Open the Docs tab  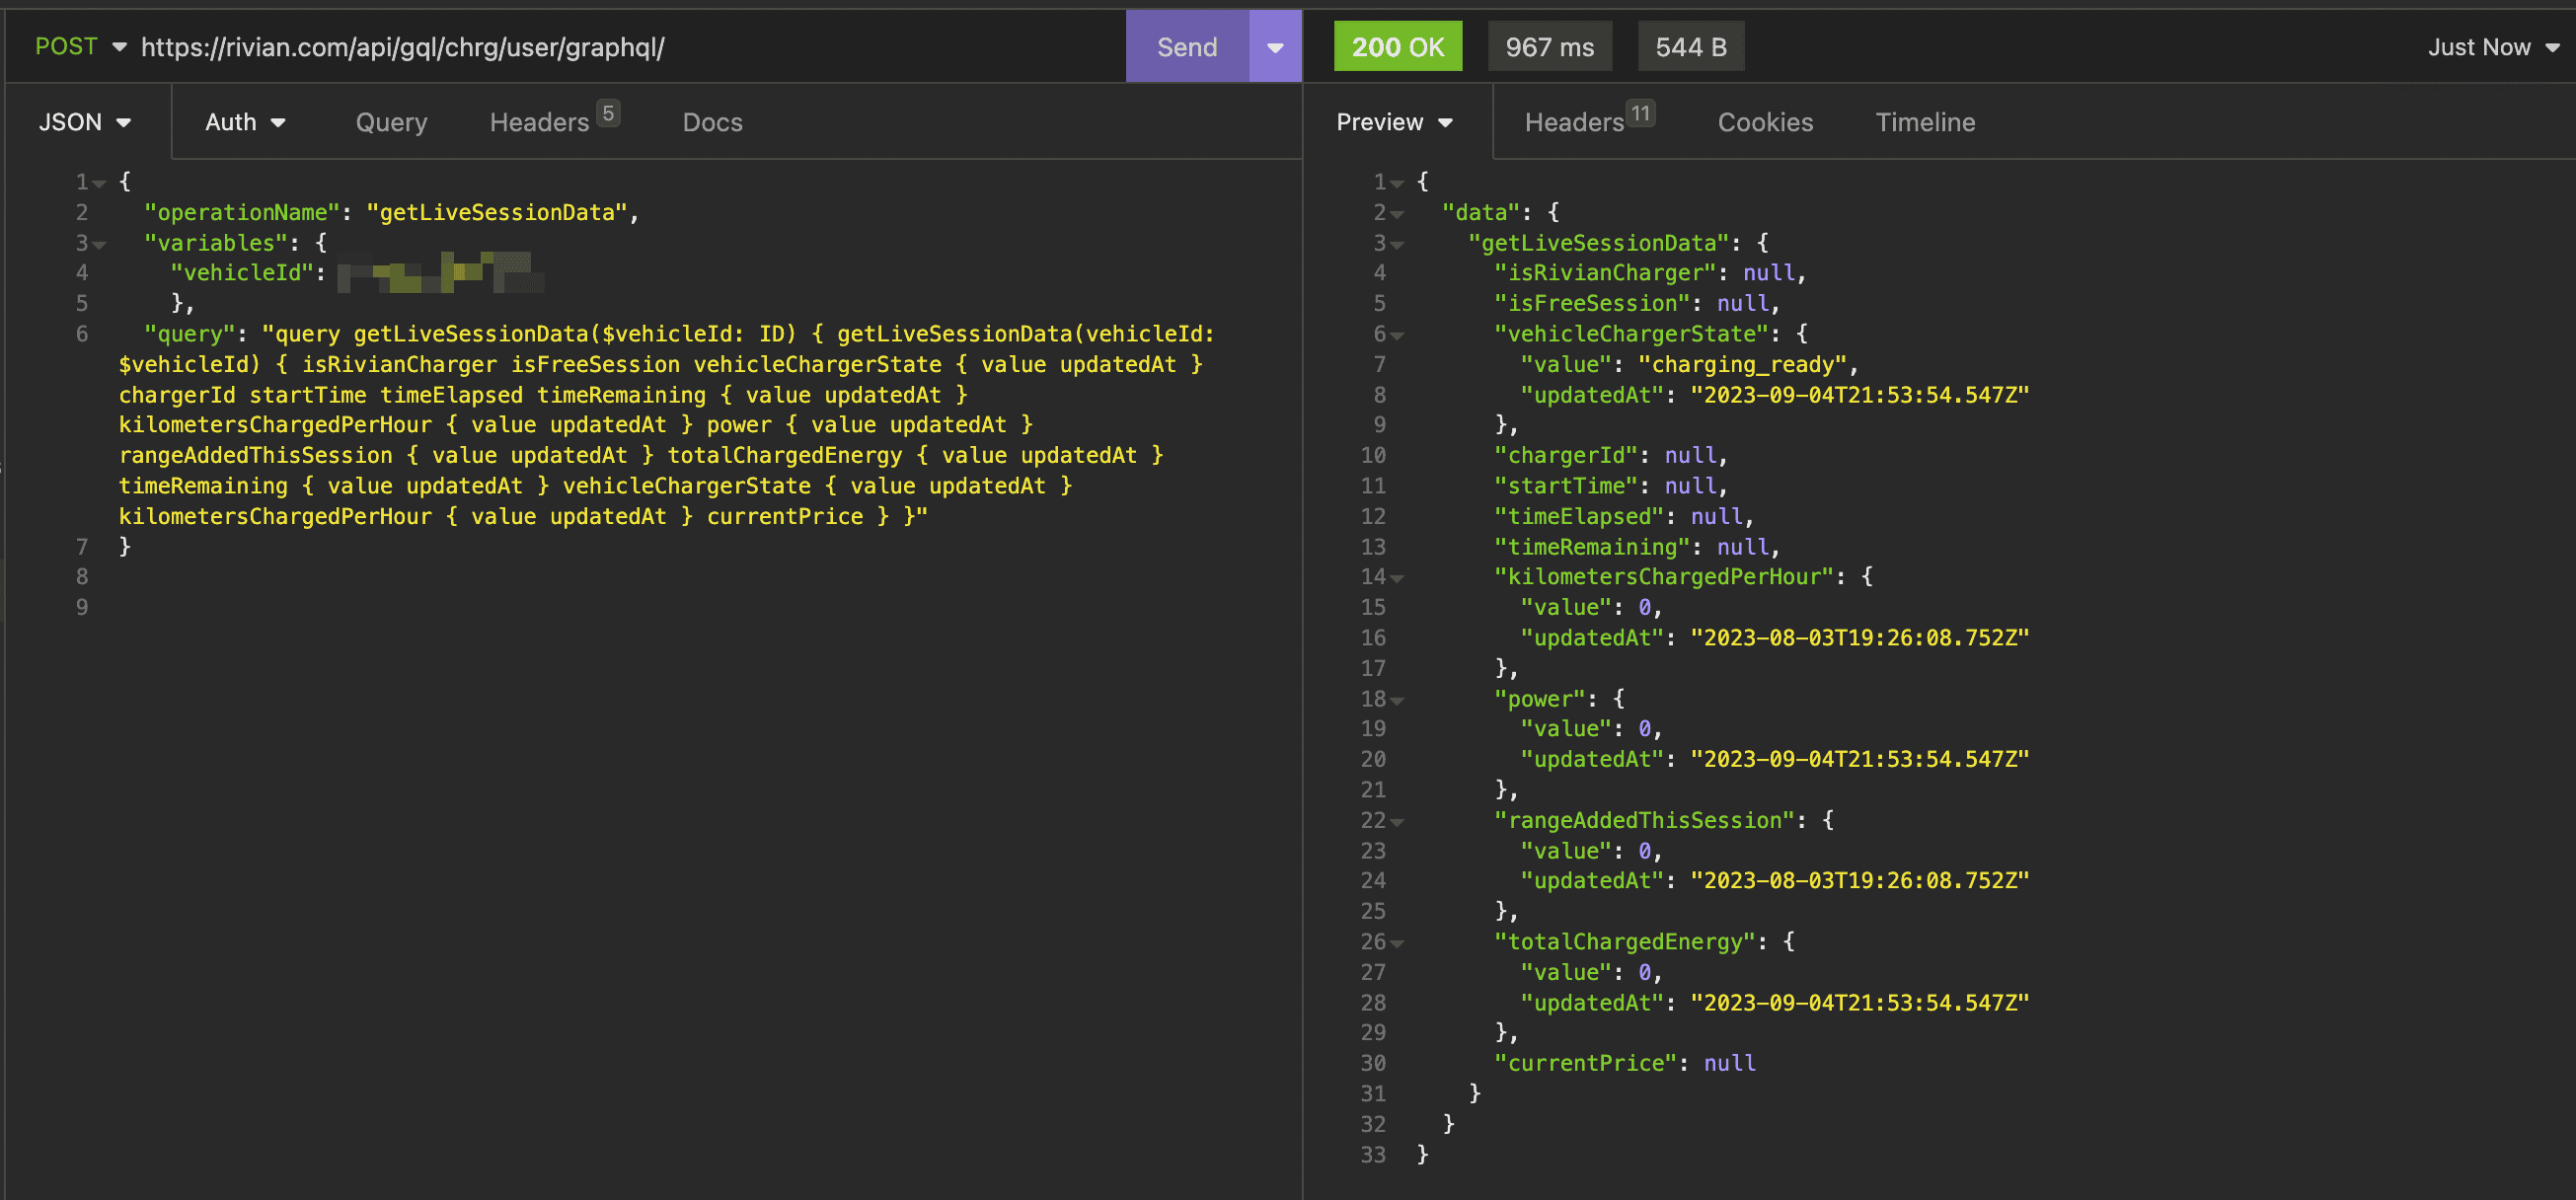pos(712,122)
